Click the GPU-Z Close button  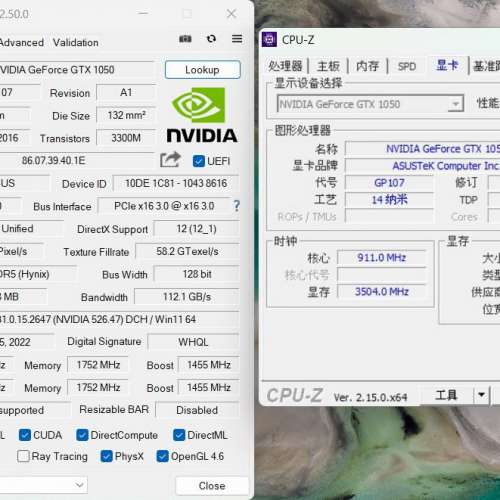tap(212, 486)
